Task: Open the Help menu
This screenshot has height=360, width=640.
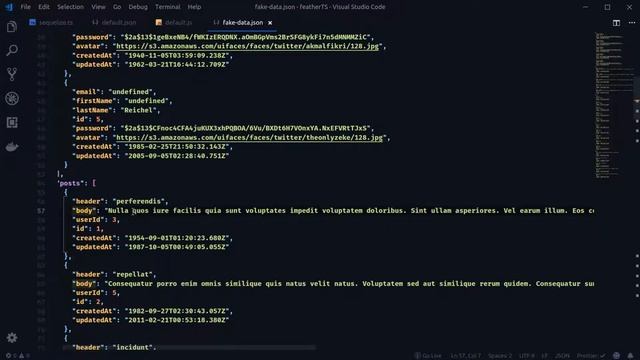Action: tap(194, 7)
